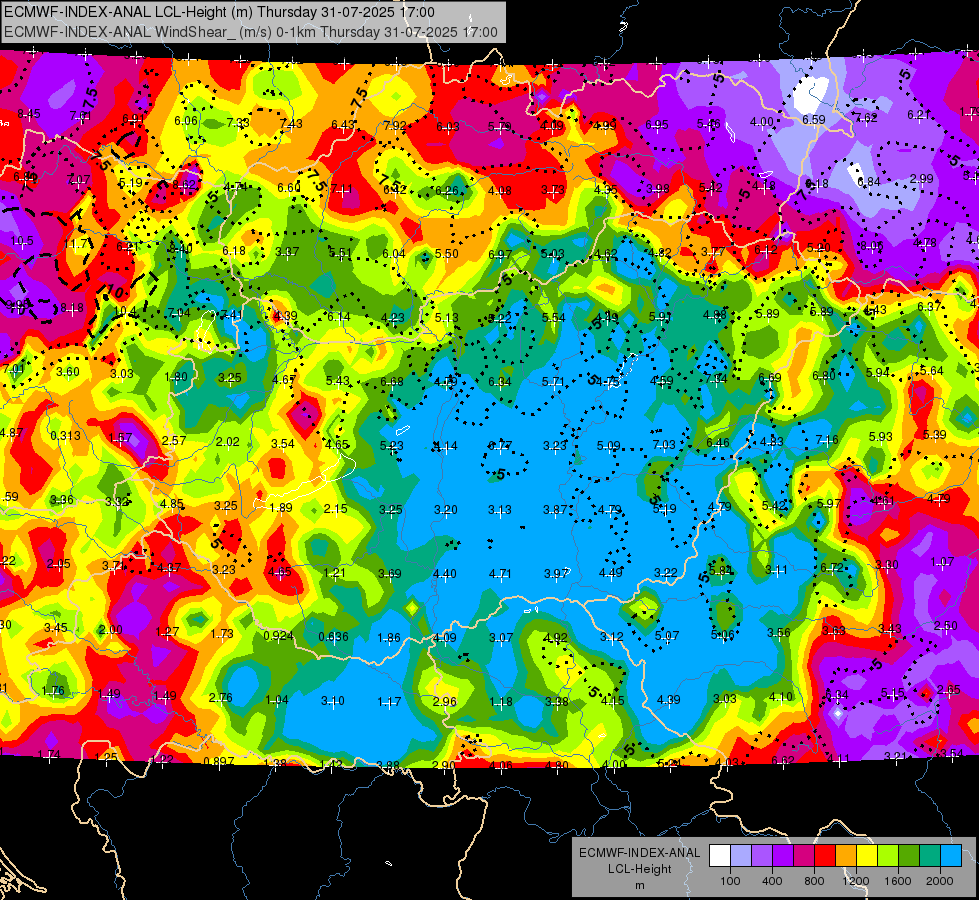Click the wind shear value 10.4
The width and height of the screenshot is (979, 900).
tap(125, 310)
